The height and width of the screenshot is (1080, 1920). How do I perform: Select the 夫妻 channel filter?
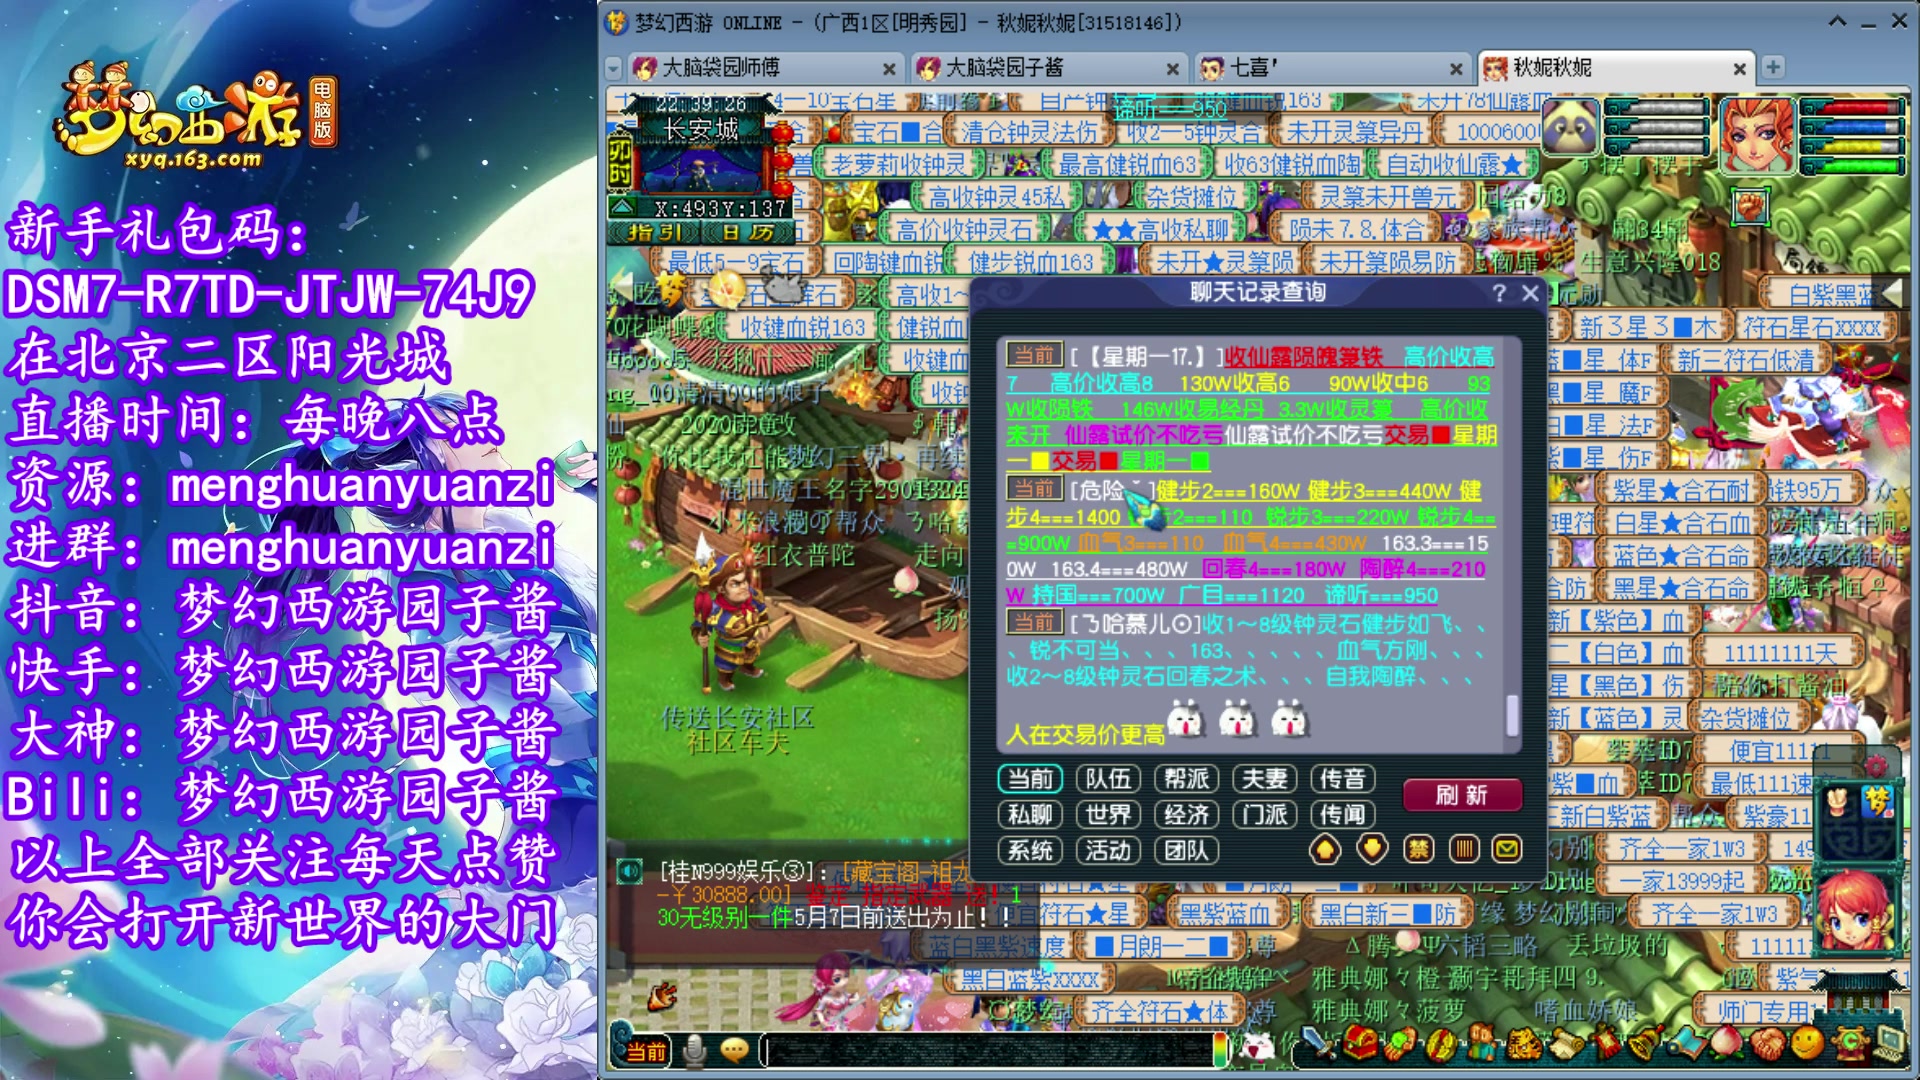(1264, 779)
